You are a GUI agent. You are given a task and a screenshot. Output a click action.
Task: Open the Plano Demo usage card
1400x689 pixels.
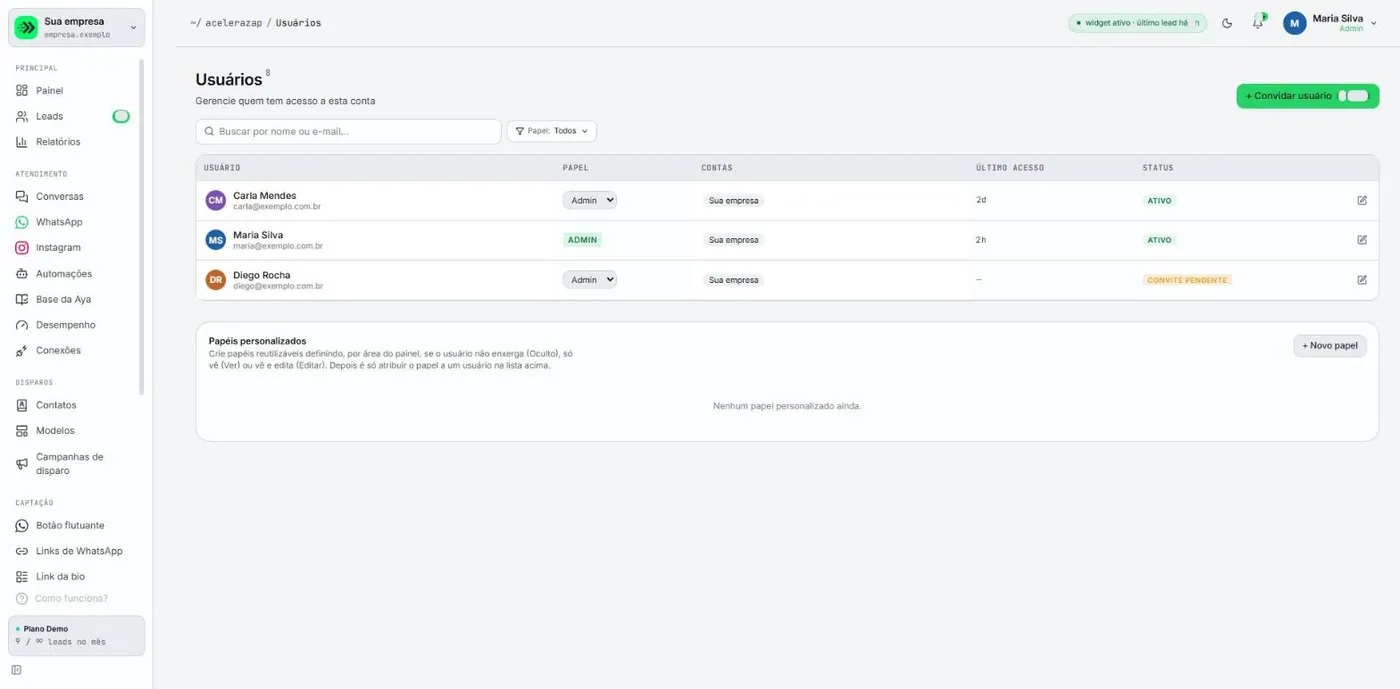pyautogui.click(x=77, y=636)
